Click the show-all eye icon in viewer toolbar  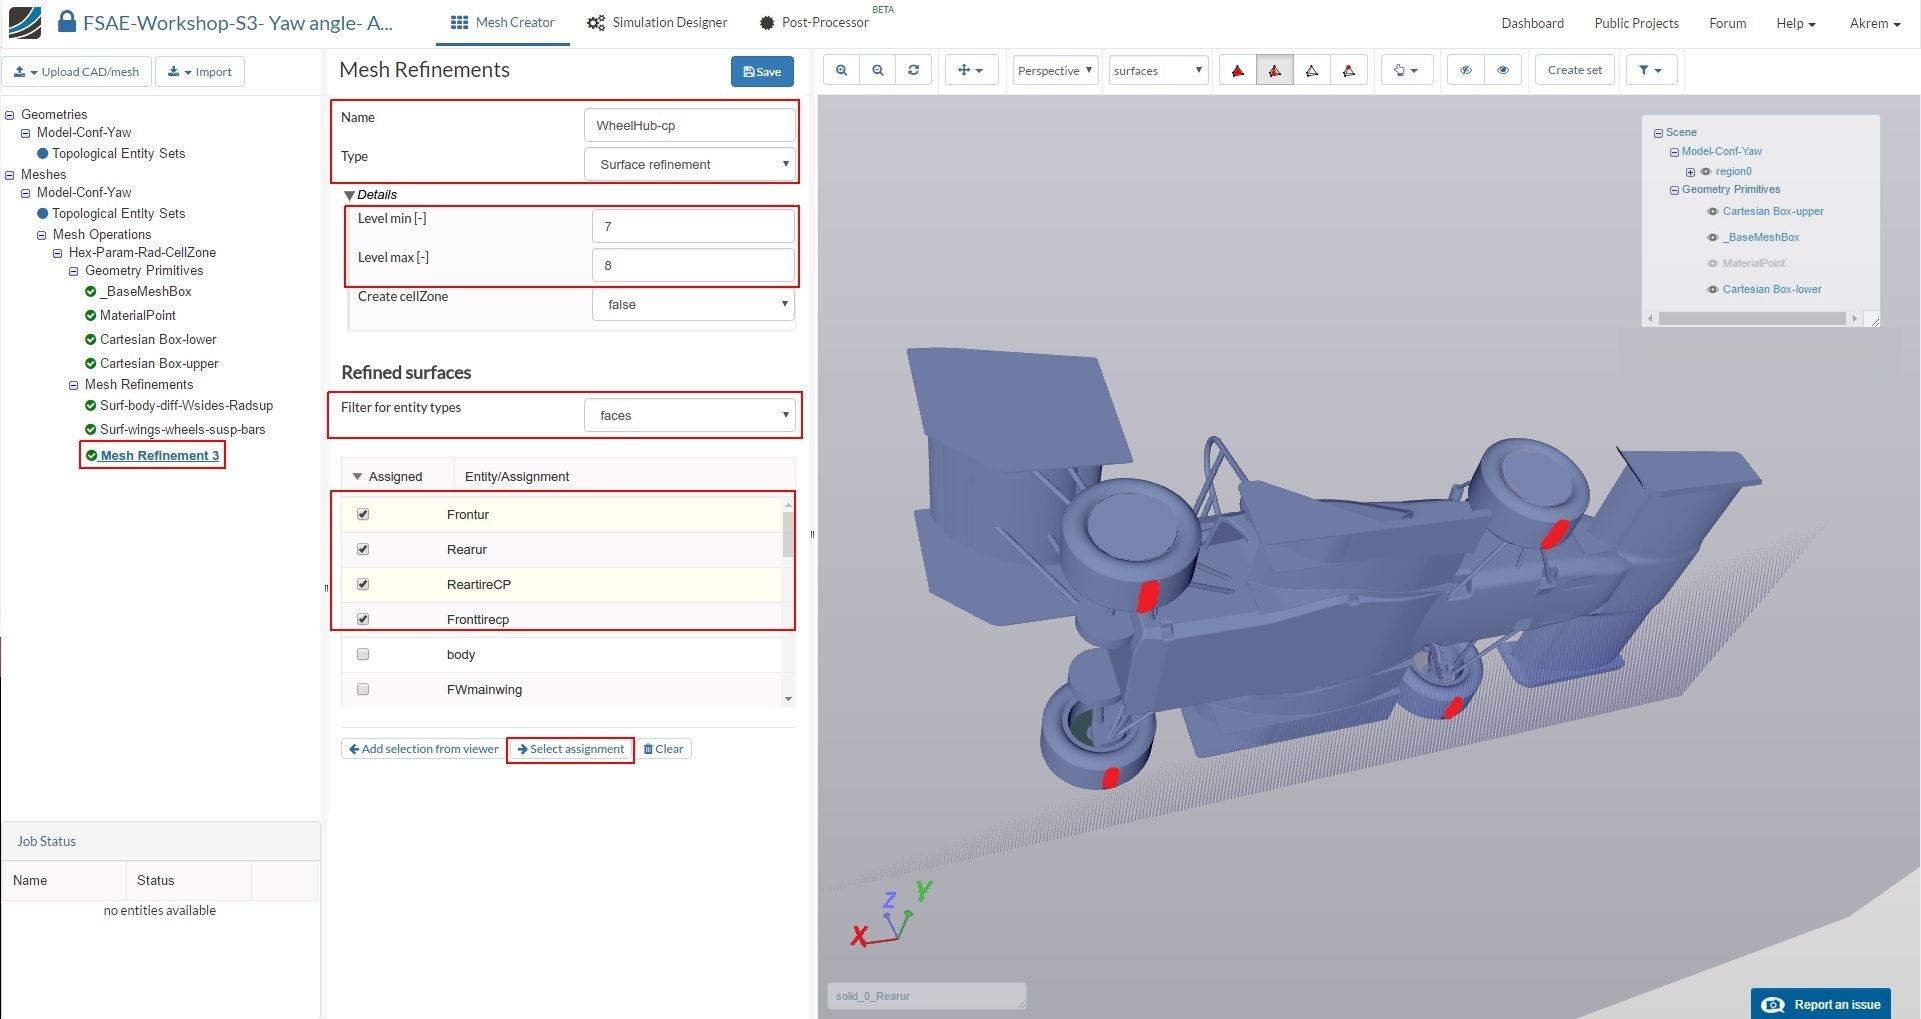(x=1503, y=70)
